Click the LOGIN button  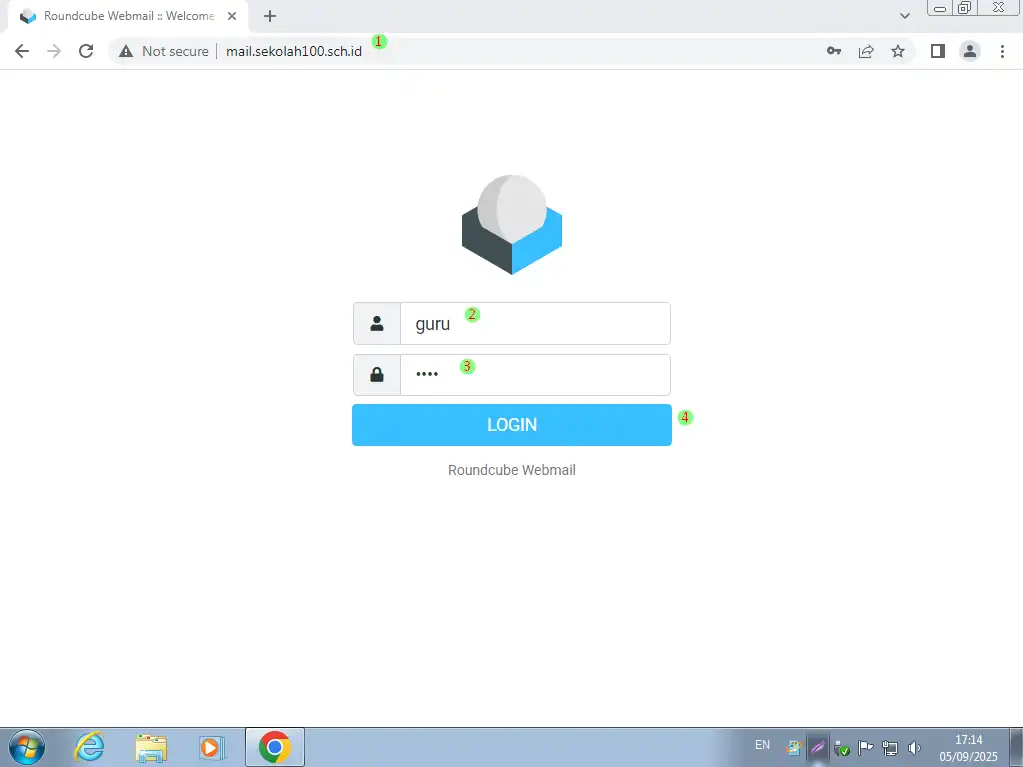point(512,425)
